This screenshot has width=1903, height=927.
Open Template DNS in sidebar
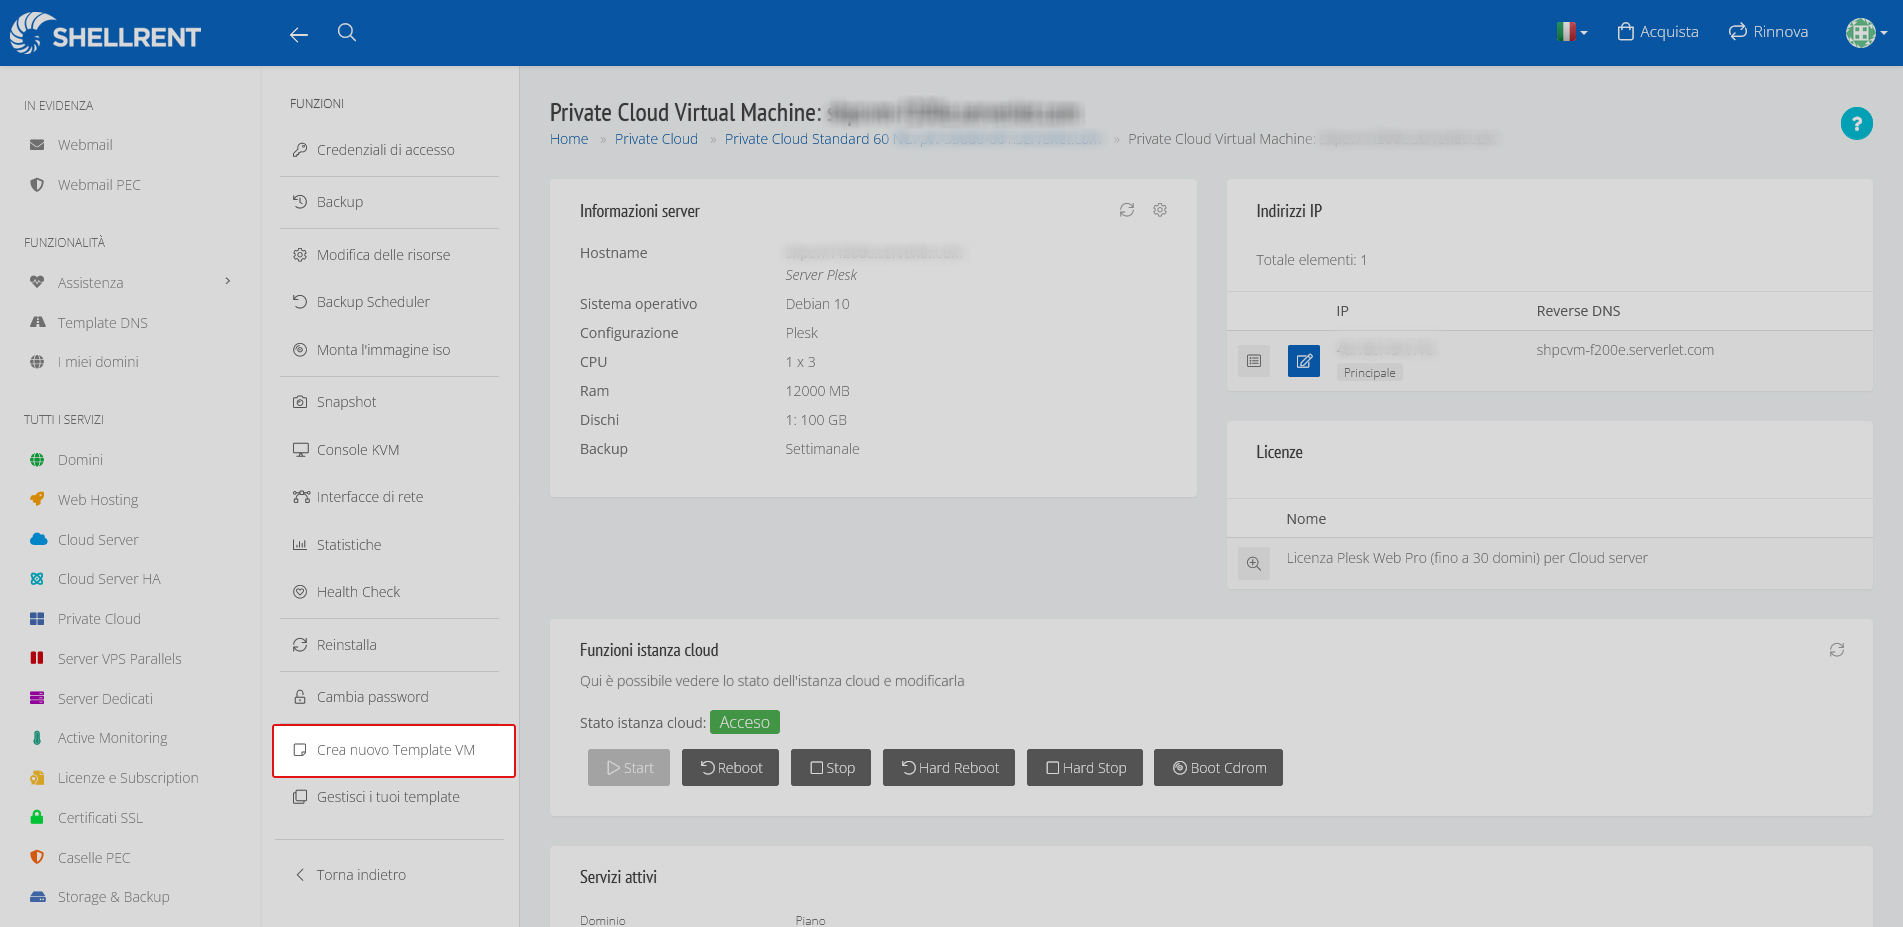pos(102,323)
